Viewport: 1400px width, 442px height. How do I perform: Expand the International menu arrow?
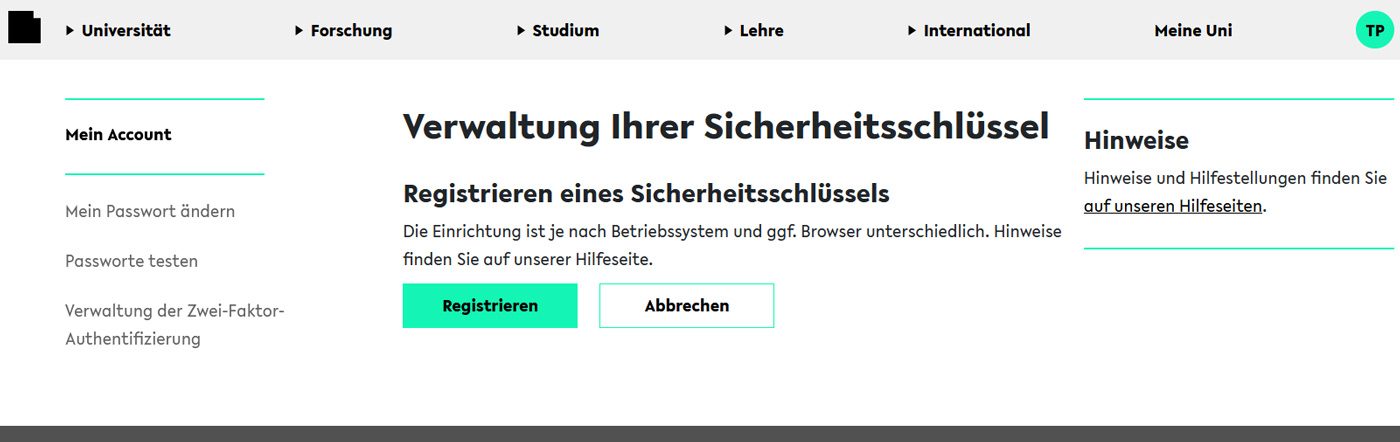click(912, 31)
